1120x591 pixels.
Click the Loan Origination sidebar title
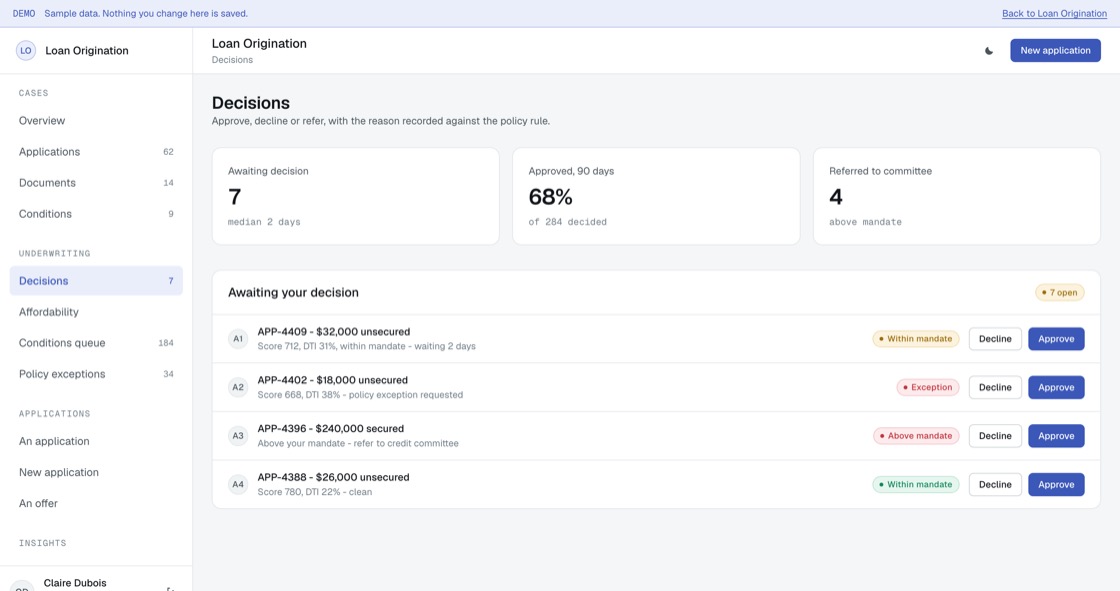point(87,51)
